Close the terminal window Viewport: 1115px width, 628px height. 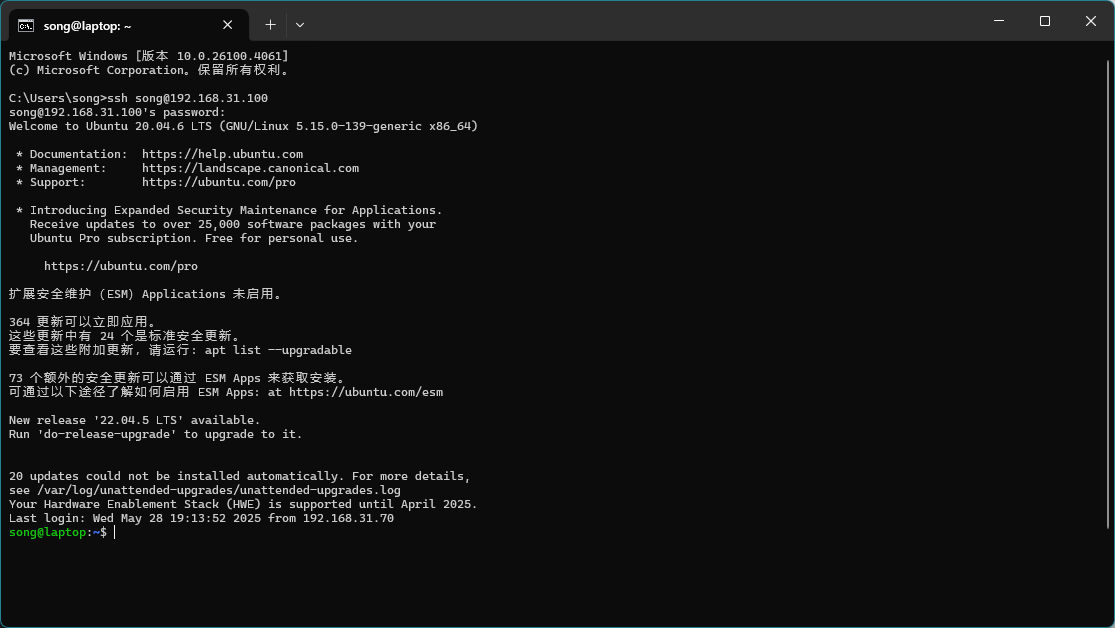tap(1090, 21)
